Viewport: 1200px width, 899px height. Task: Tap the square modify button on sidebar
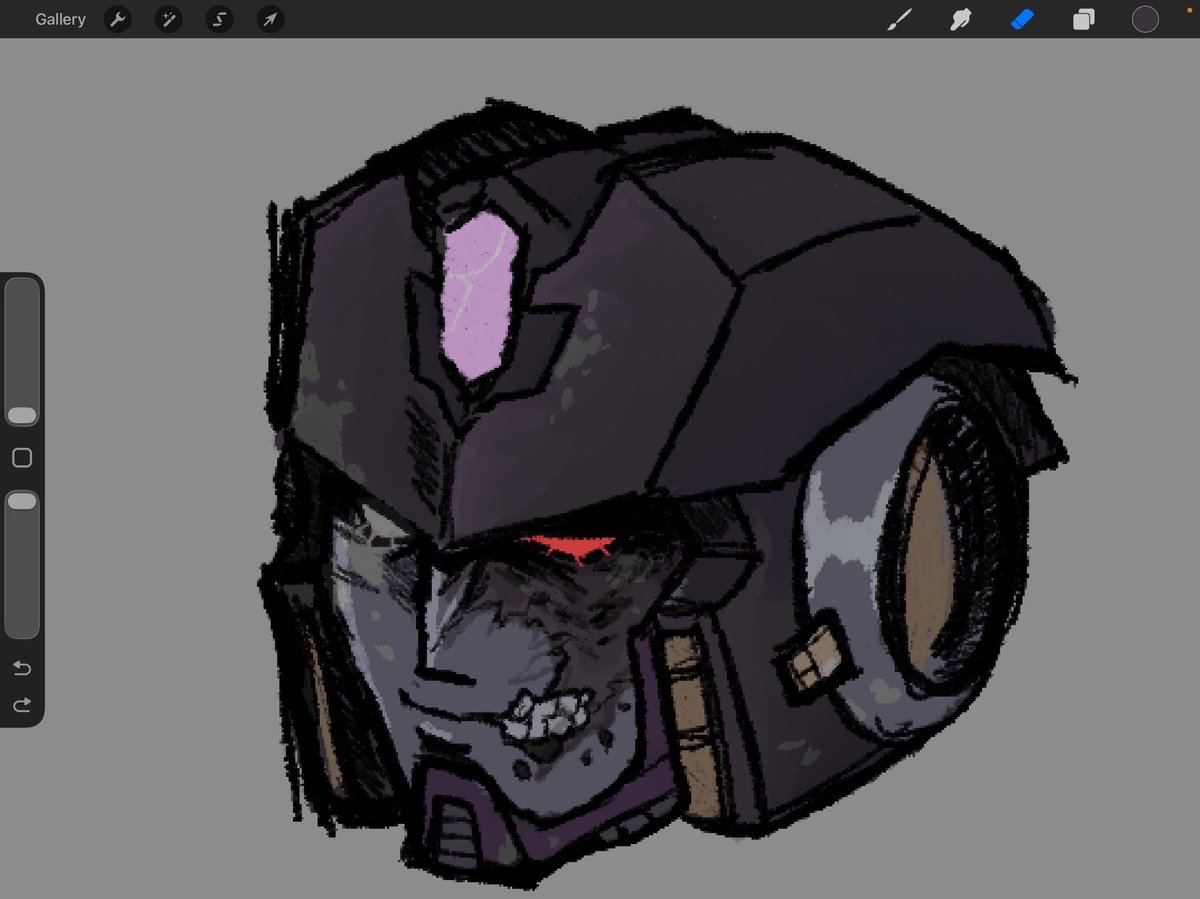click(x=22, y=458)
